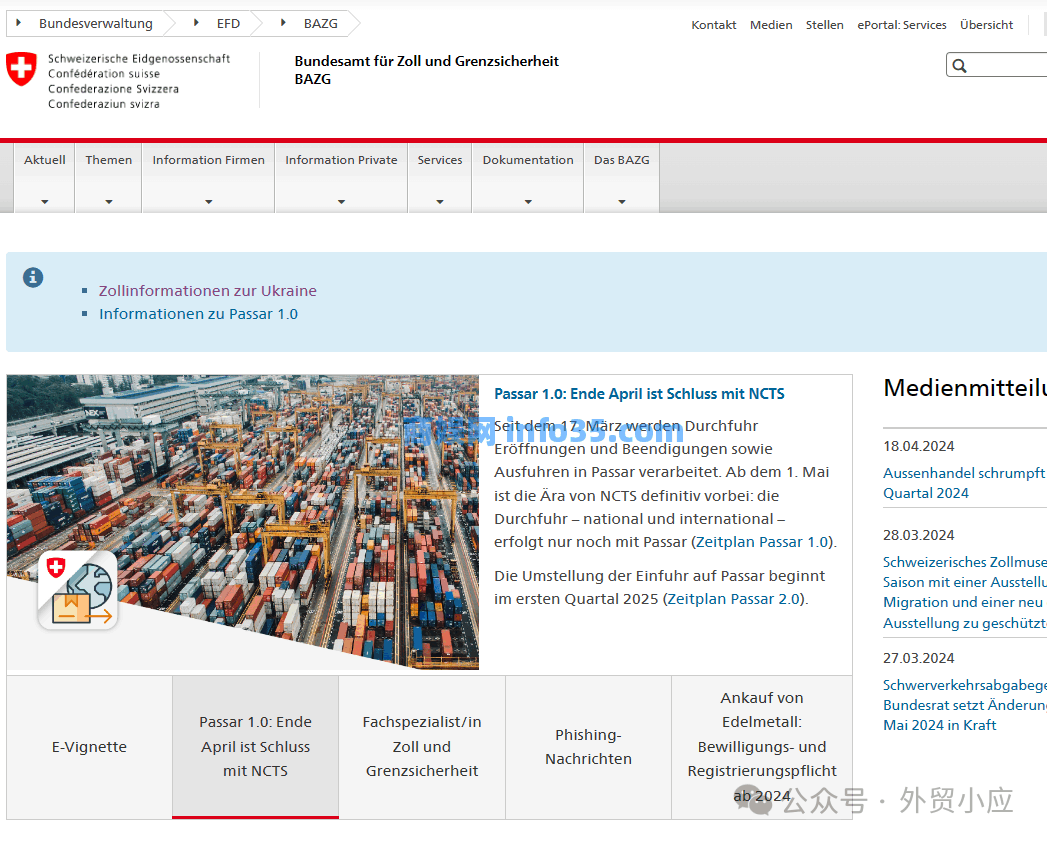The image size is (1047, 843).
Task: Expand the Dokumentation dropdown arrow
Action: [528, 201]
